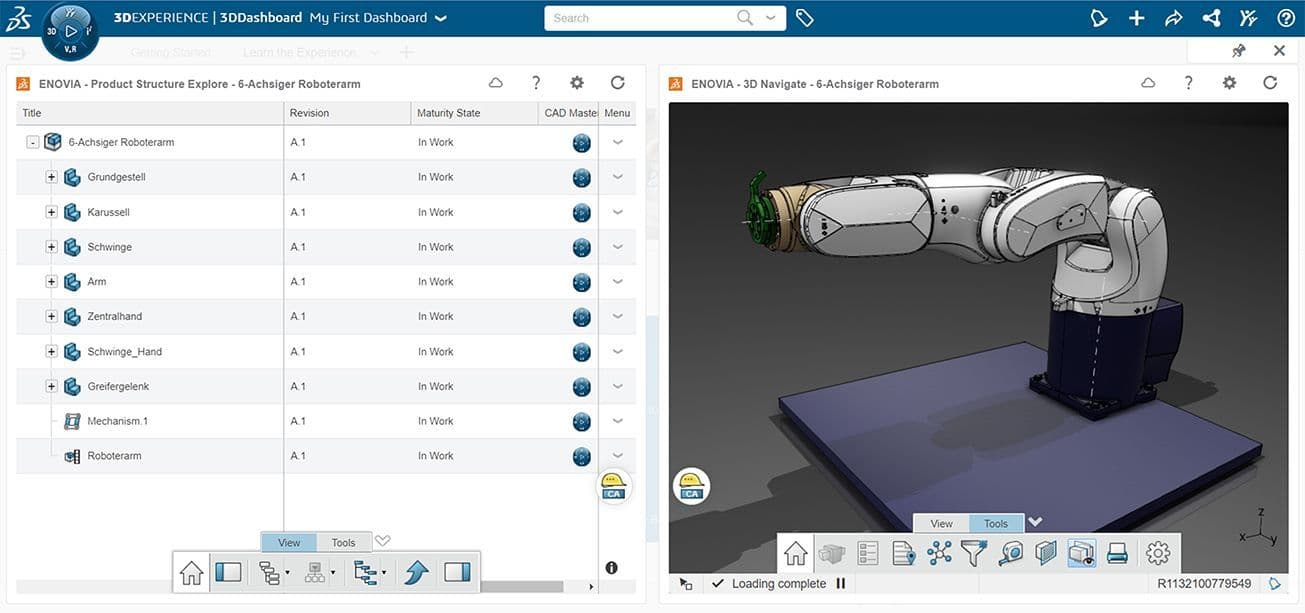Open the help question mark in top bar
This screenshot has width=1305, height=613.
[x=1286, y=18]
